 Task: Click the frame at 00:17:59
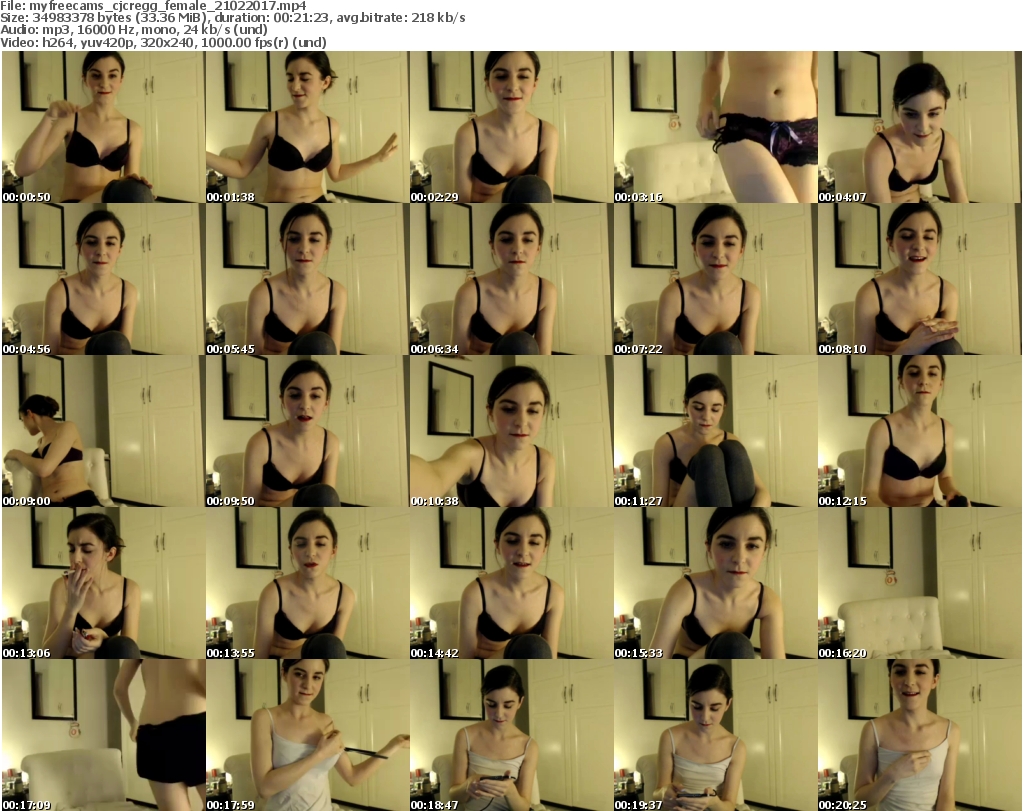point(307,735)
